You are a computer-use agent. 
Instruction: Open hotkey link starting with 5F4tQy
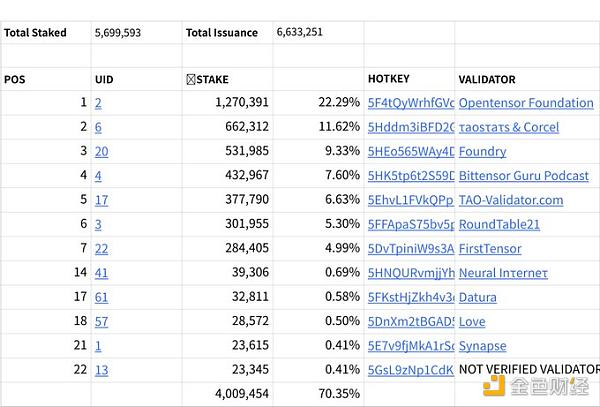click(x=411, y=103)
